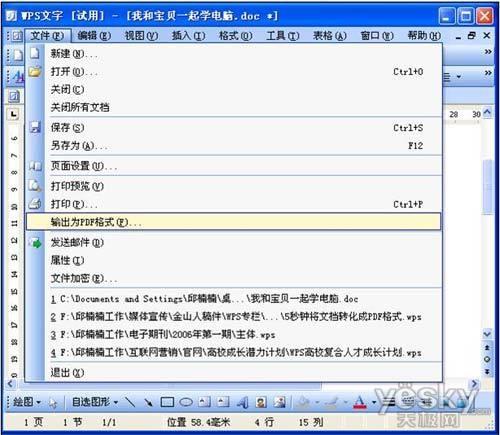Click the previous page double-arrow button
This screenshot has width=500, height=435.
click(487, 347)
